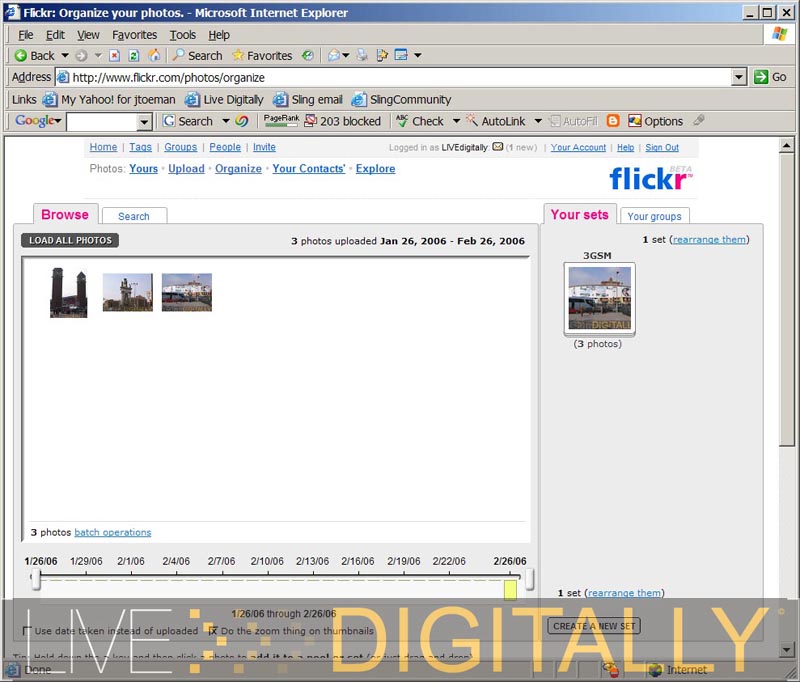
Task: Click the IE Back button
Action: point(34,56)
